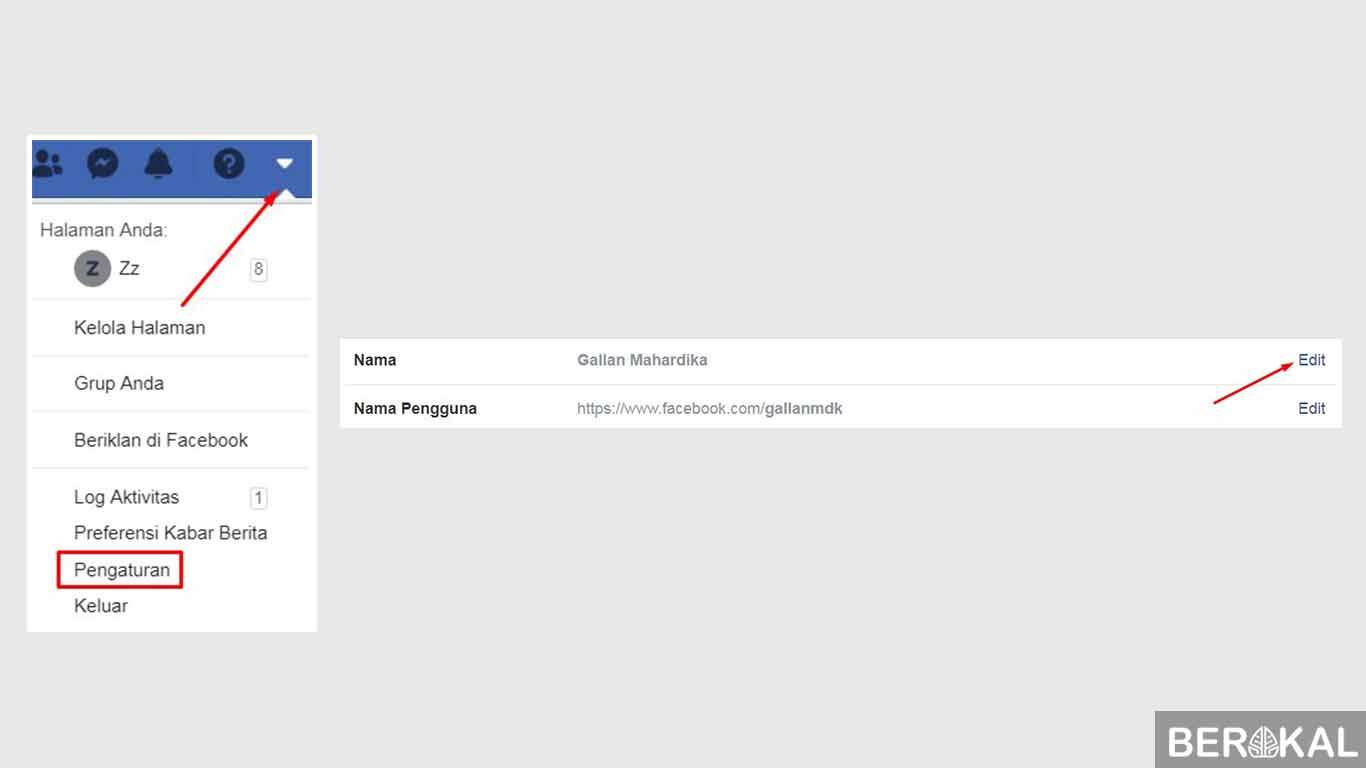The width and height of the screenshot is (1366, 768).
Task: Click the Nama label
Action: [x=375, y=360]
